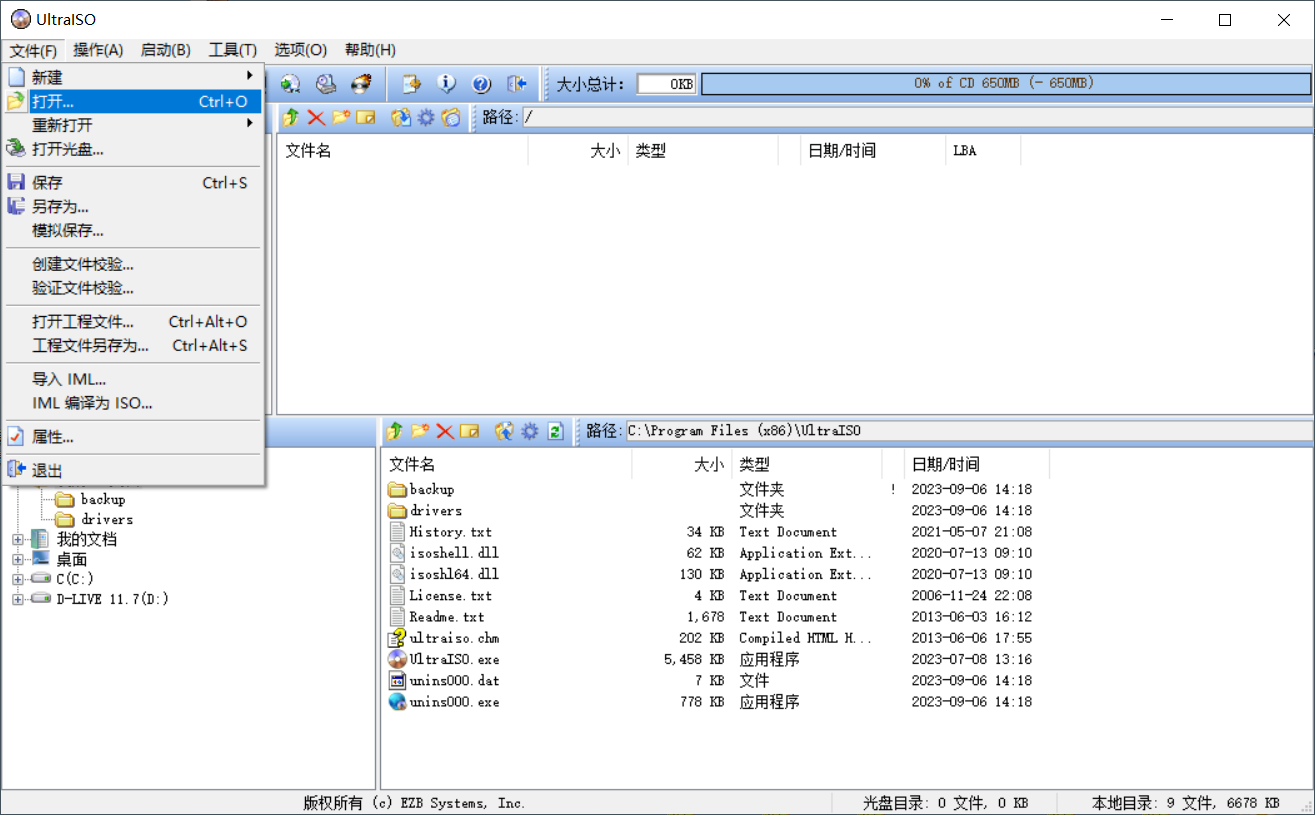Viewport: 1315px width, 815px height.
Task: Open the blue info icon in toolbar
Action: pos(446,84)
